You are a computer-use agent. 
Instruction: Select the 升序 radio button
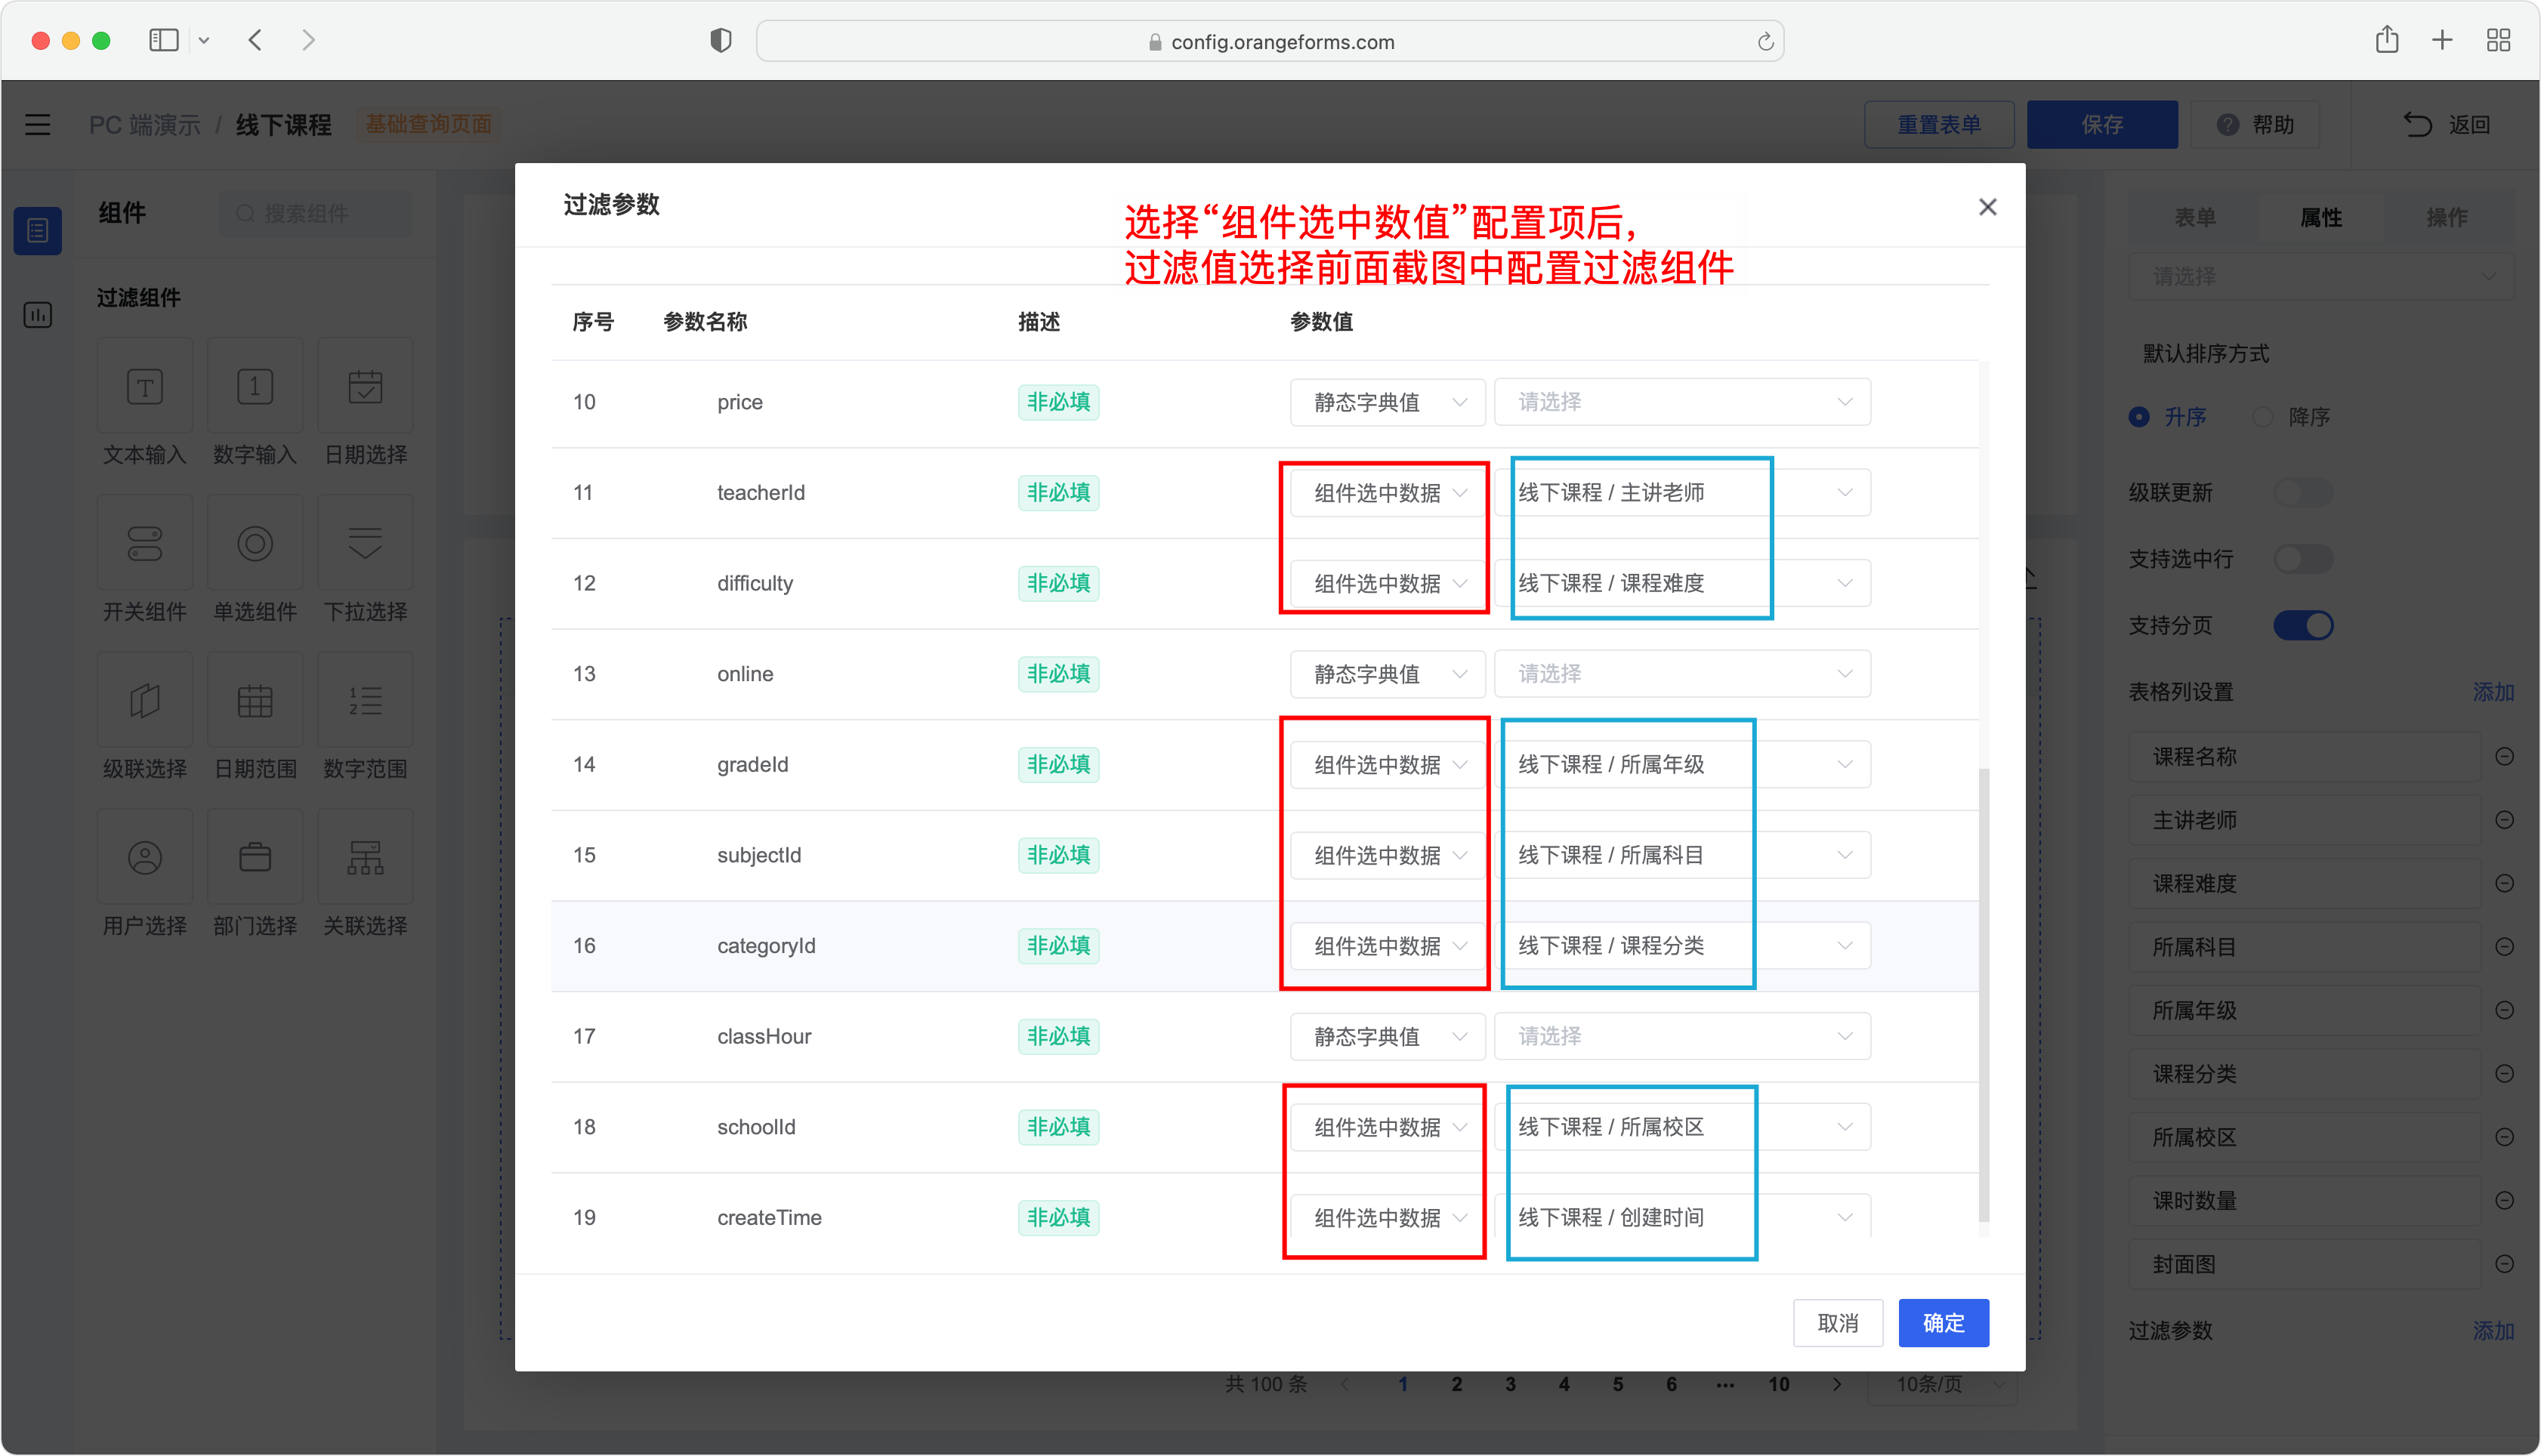click(x=2138, y=417)
